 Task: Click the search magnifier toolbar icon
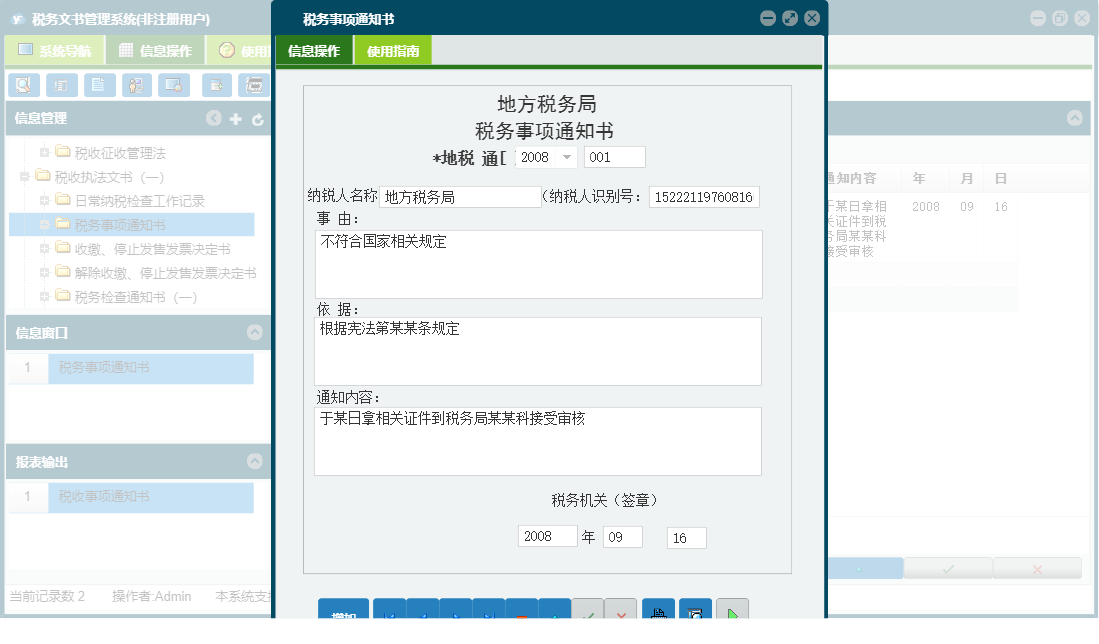coord(22,86)
